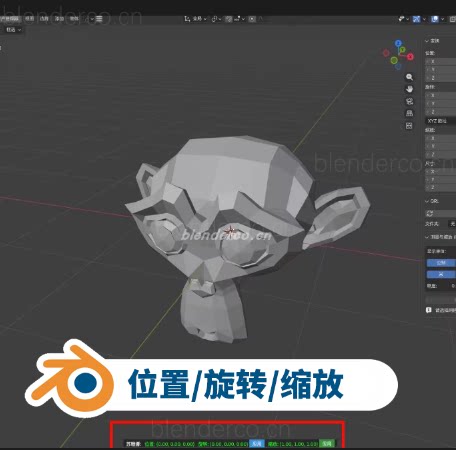Click the 缩放 X field in transform panel
456x450 pixels.
441,138
